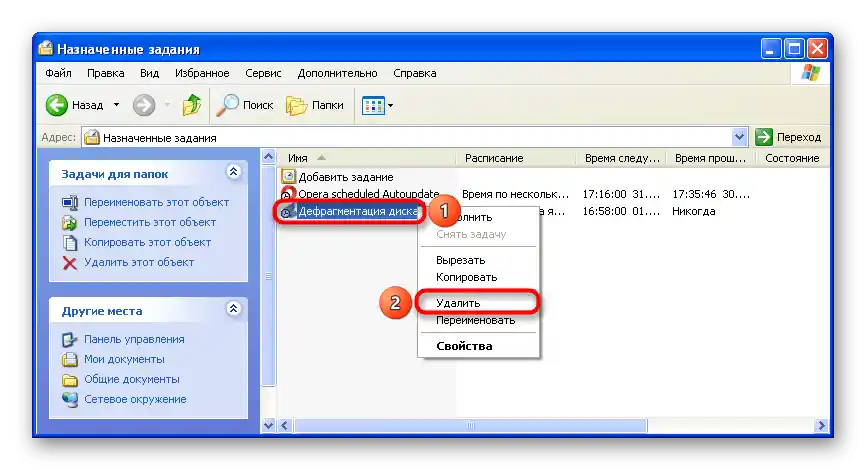Click the address field text Назначенные задания

click(x=160, y=138)
